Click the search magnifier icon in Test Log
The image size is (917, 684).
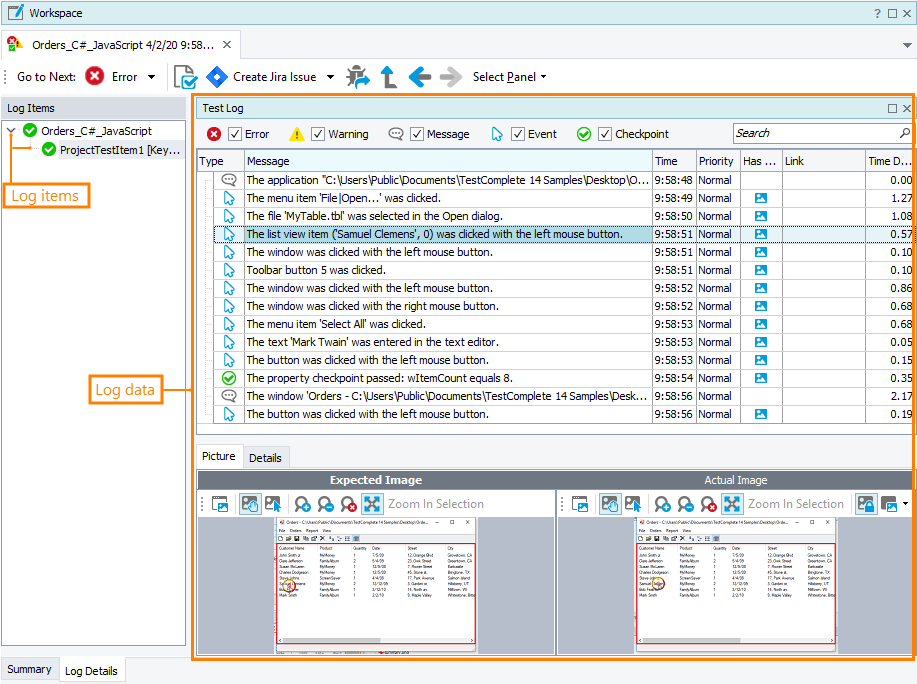click(905, 133)
